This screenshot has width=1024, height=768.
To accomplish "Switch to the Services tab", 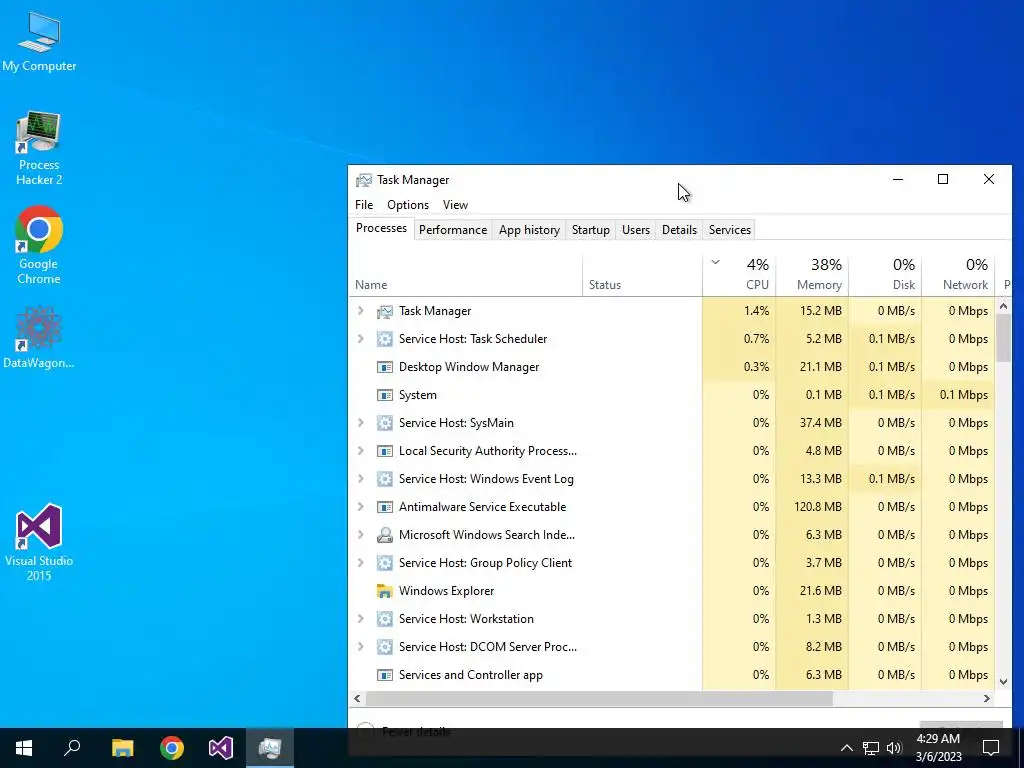I will click(x=729, y=230).
